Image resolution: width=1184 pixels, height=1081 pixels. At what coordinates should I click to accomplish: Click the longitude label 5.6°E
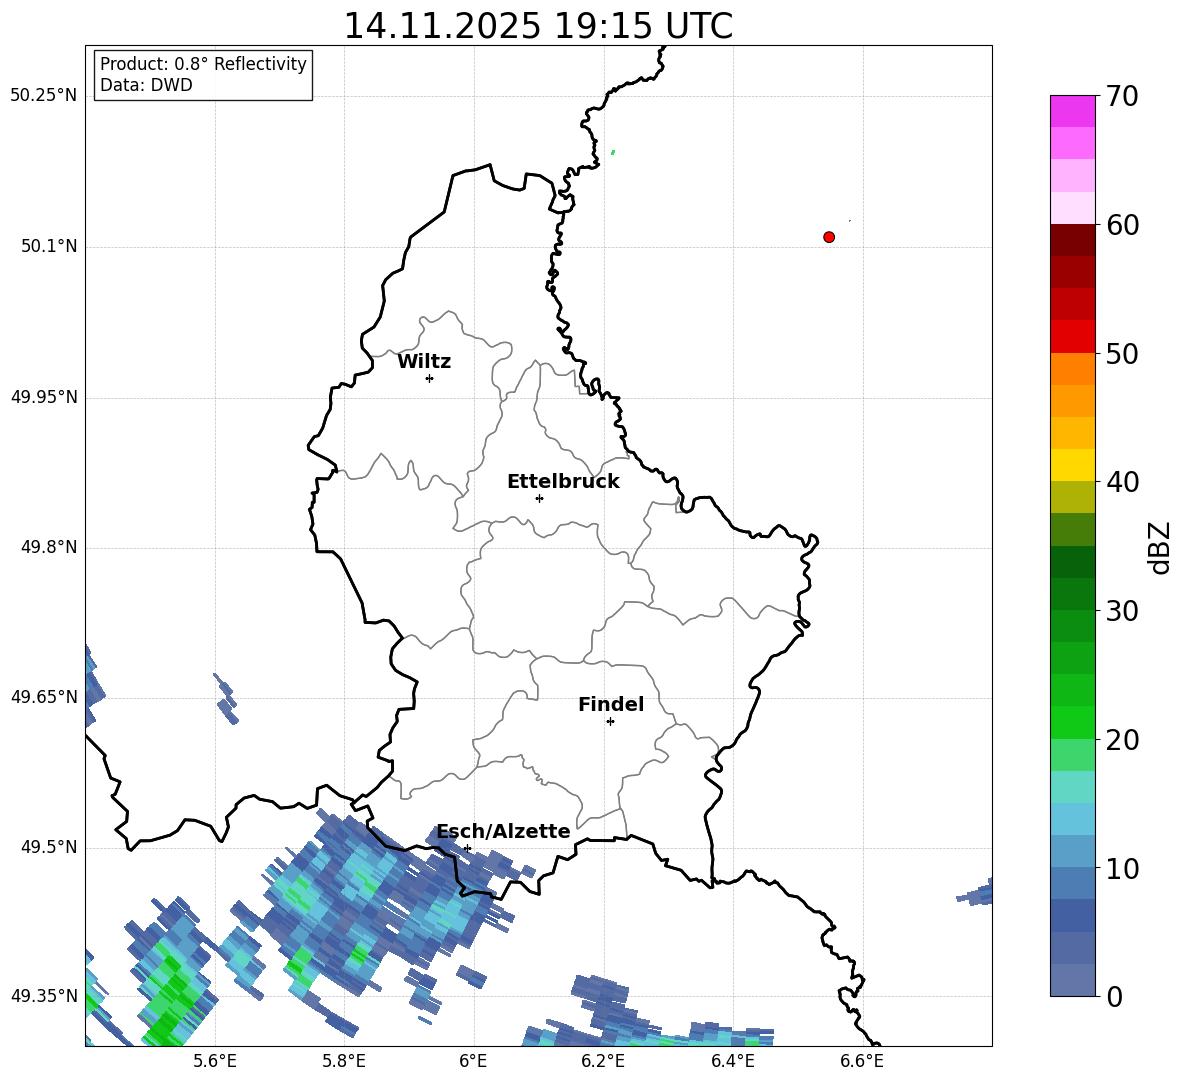tap(215, 1061)
